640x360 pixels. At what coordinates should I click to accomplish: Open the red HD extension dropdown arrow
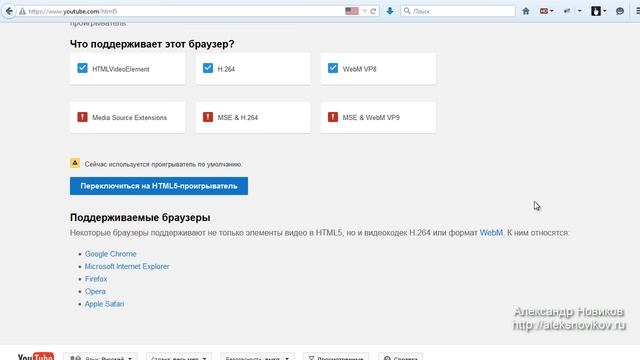coord(552,11)
